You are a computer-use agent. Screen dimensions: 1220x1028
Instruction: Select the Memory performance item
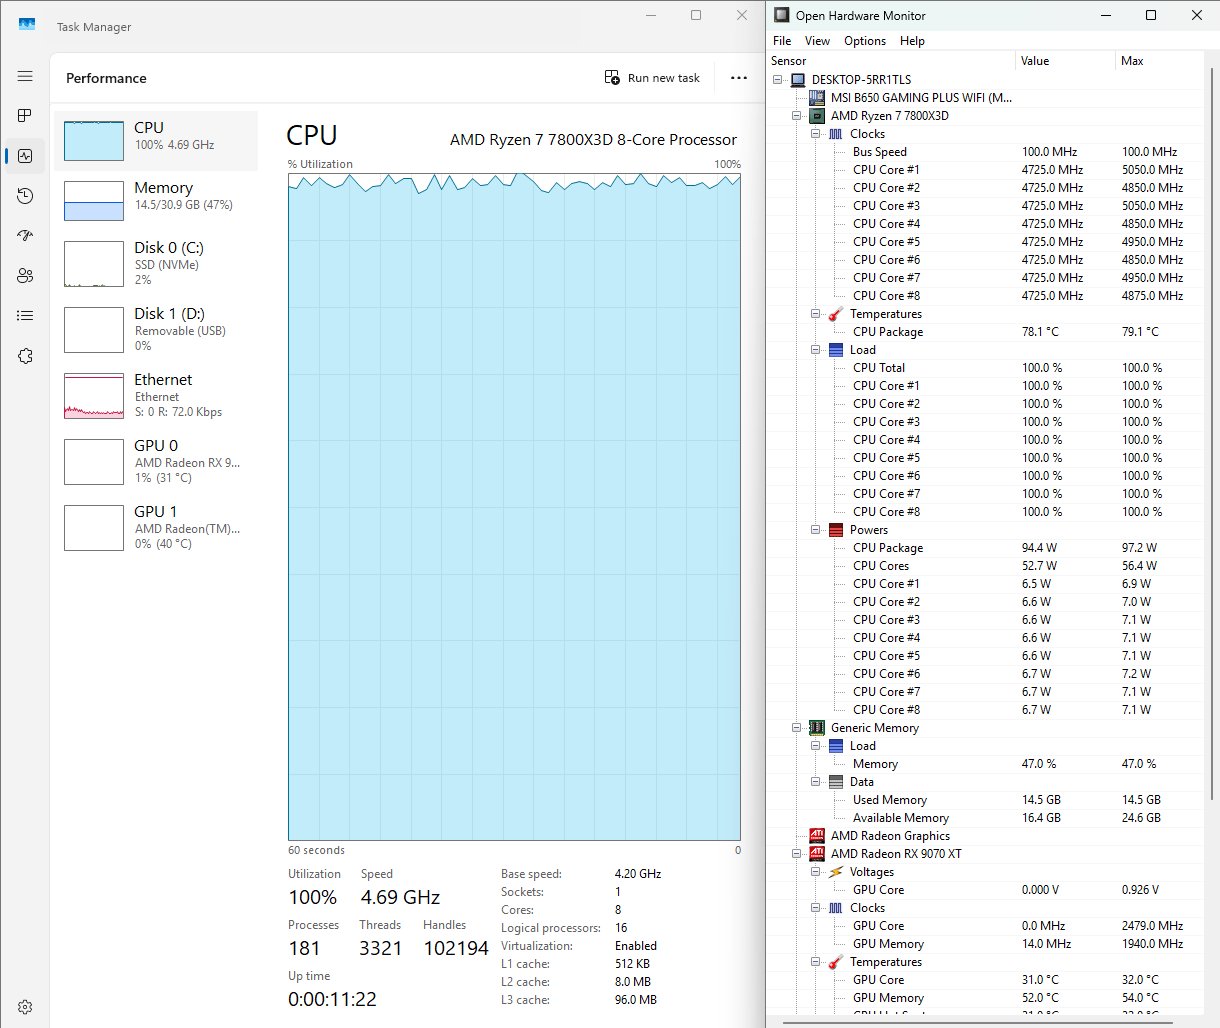pyautogui.click(x=156, y=201)
